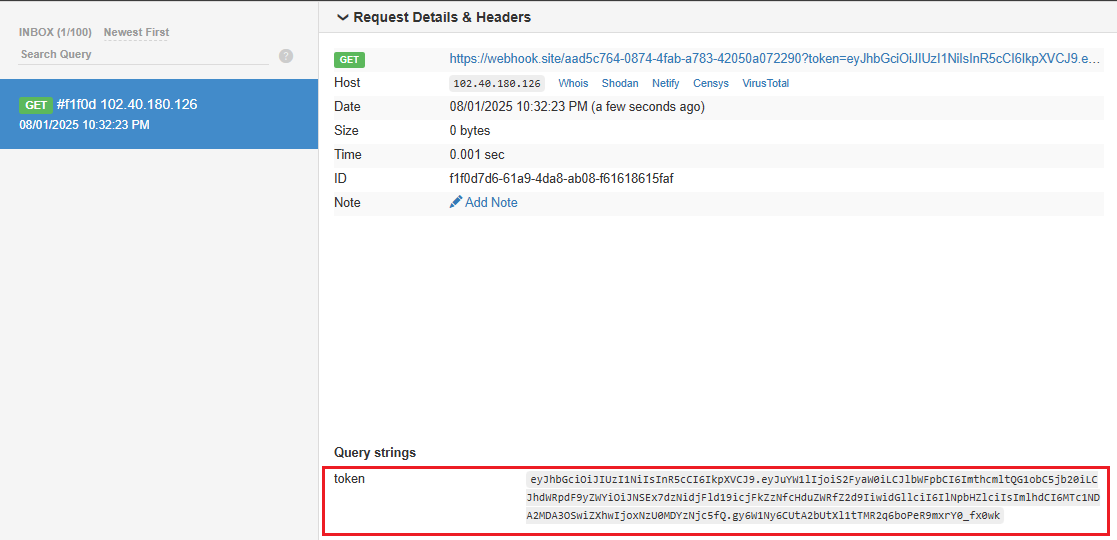The image size is (1117, 540).
Task: Click the host IP 102.40.180.126 tag
Action: (497, 84)
